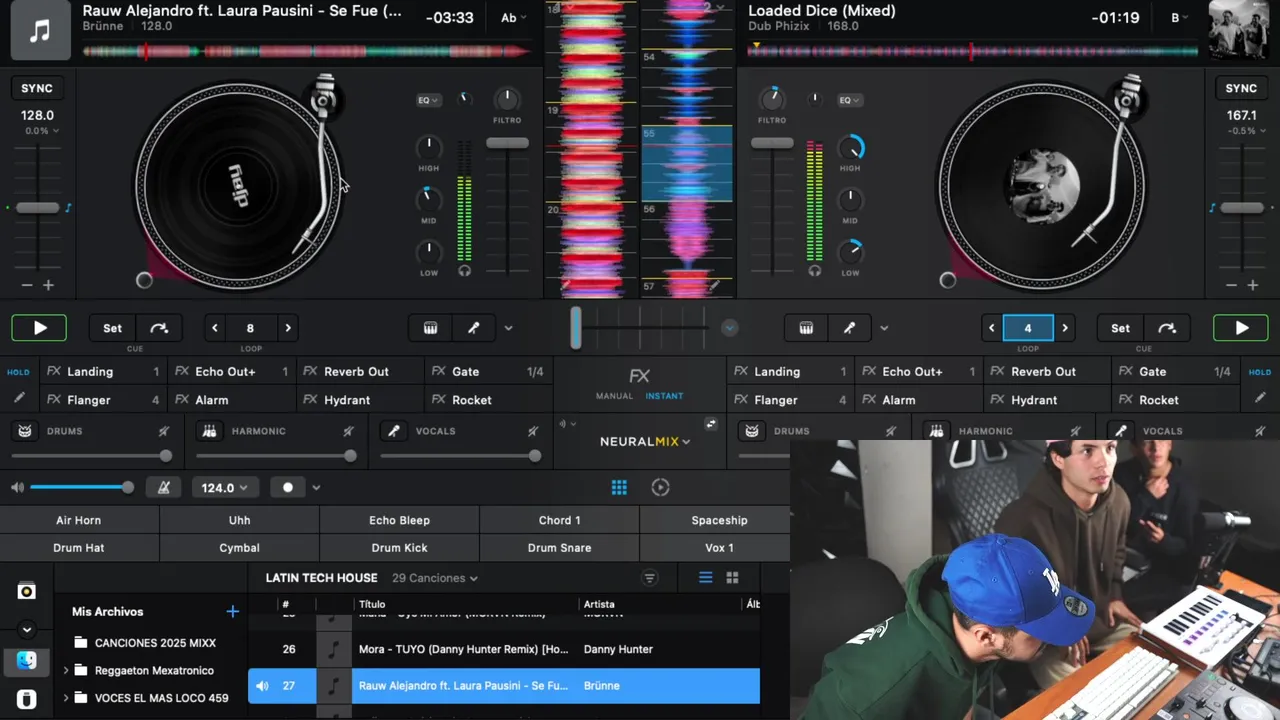Toggle HOLD on left FX panel

(18, 372)
